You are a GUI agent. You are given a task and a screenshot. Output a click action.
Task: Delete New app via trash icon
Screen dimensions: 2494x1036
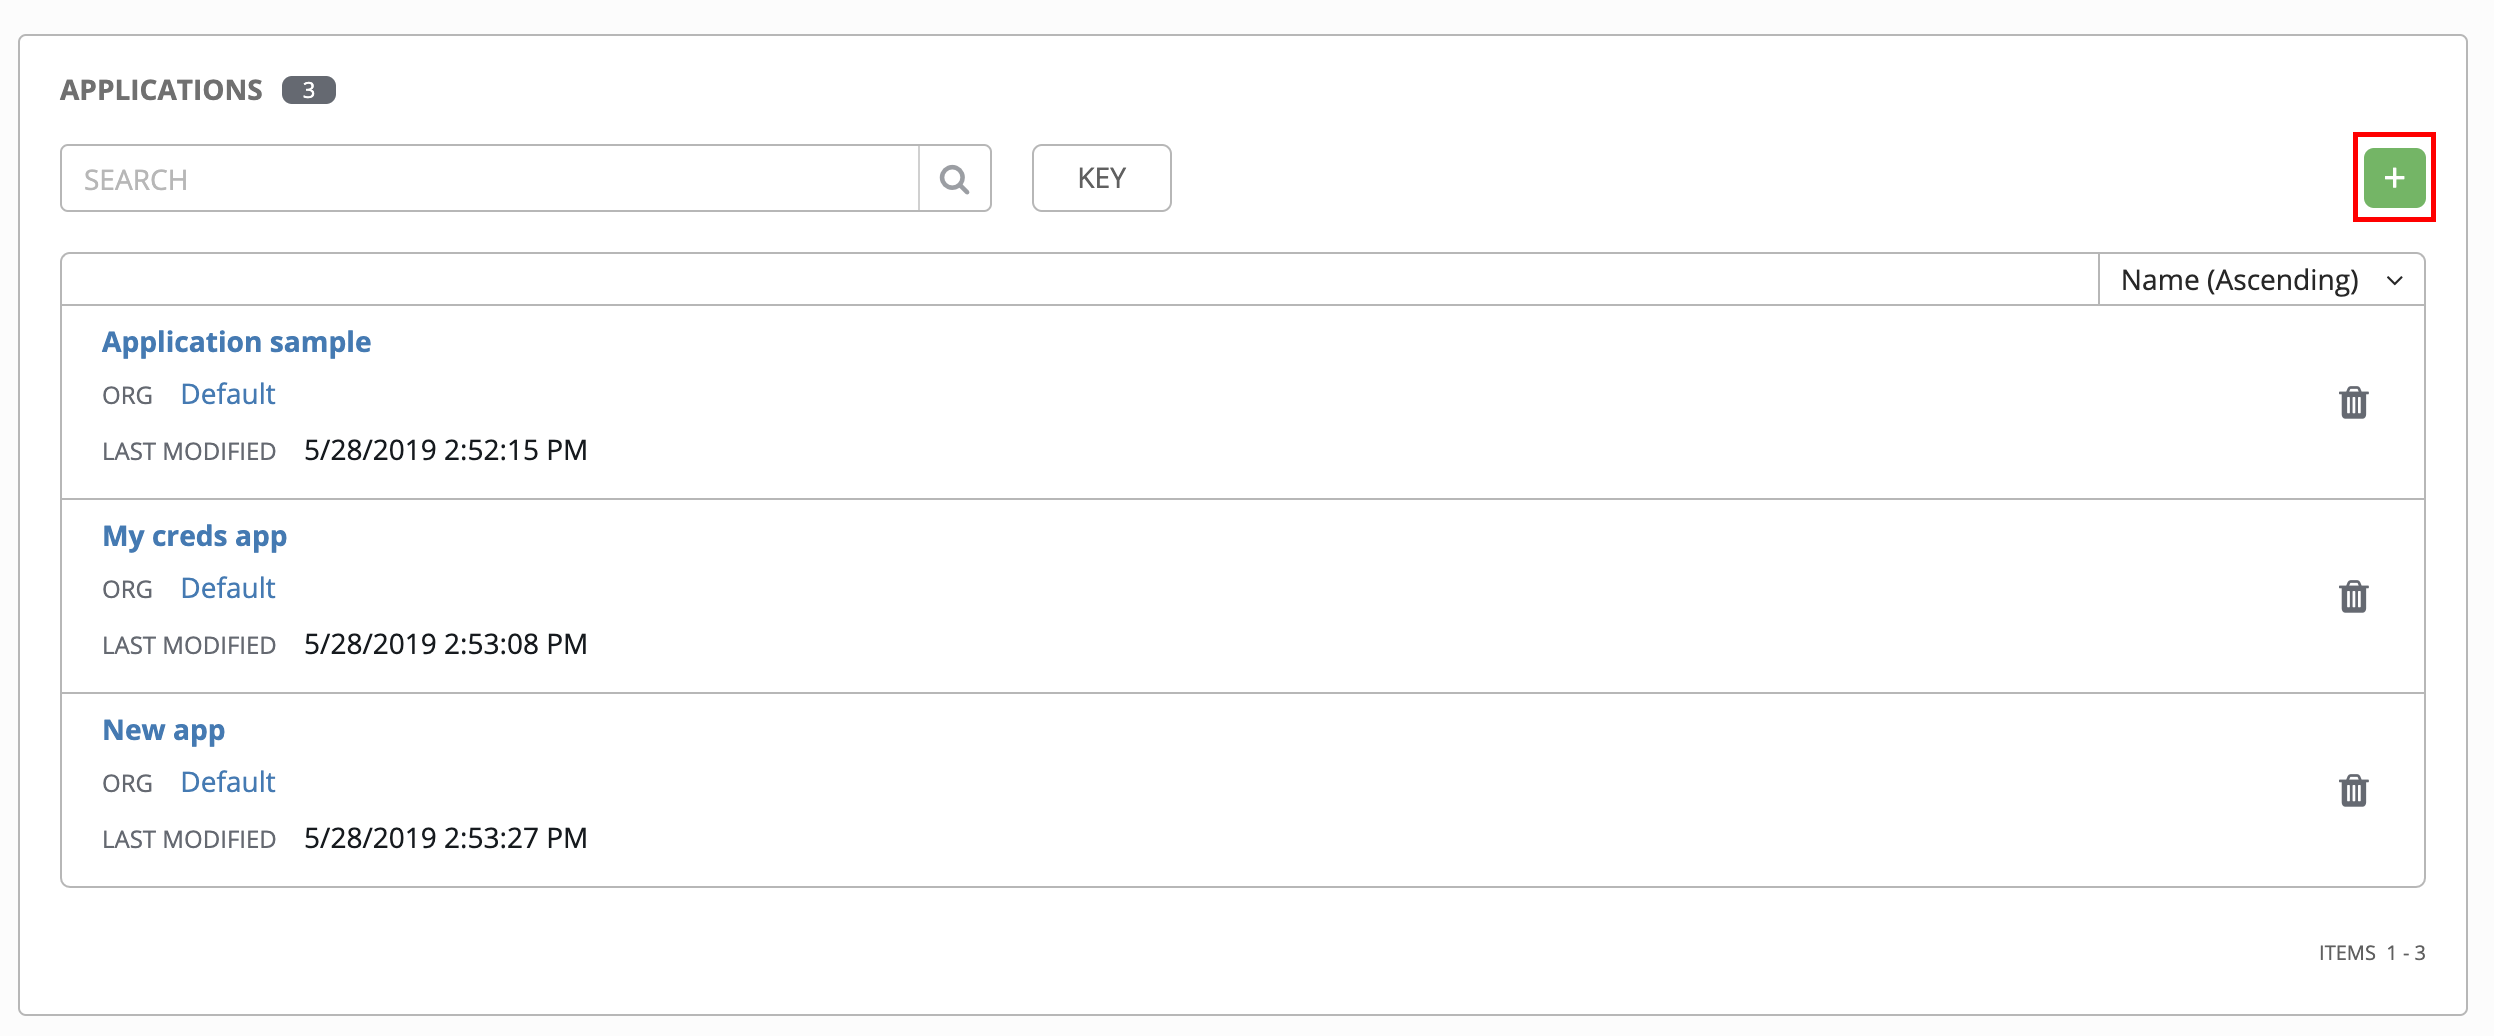[x=2353, y=790]
